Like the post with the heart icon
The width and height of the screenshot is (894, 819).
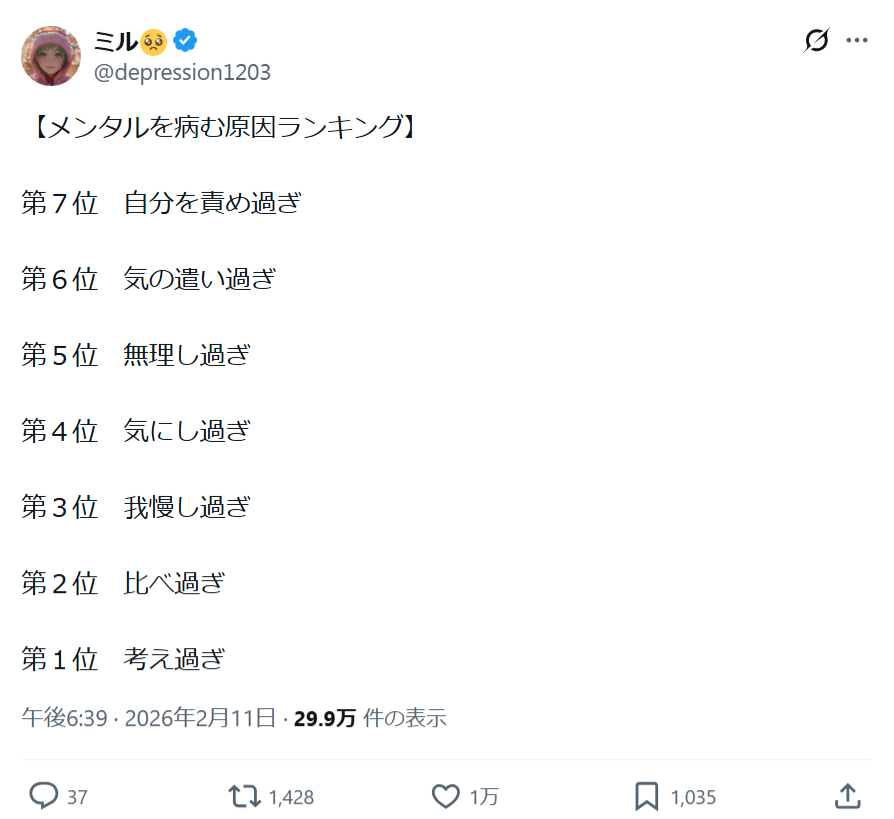pos(445,796)
